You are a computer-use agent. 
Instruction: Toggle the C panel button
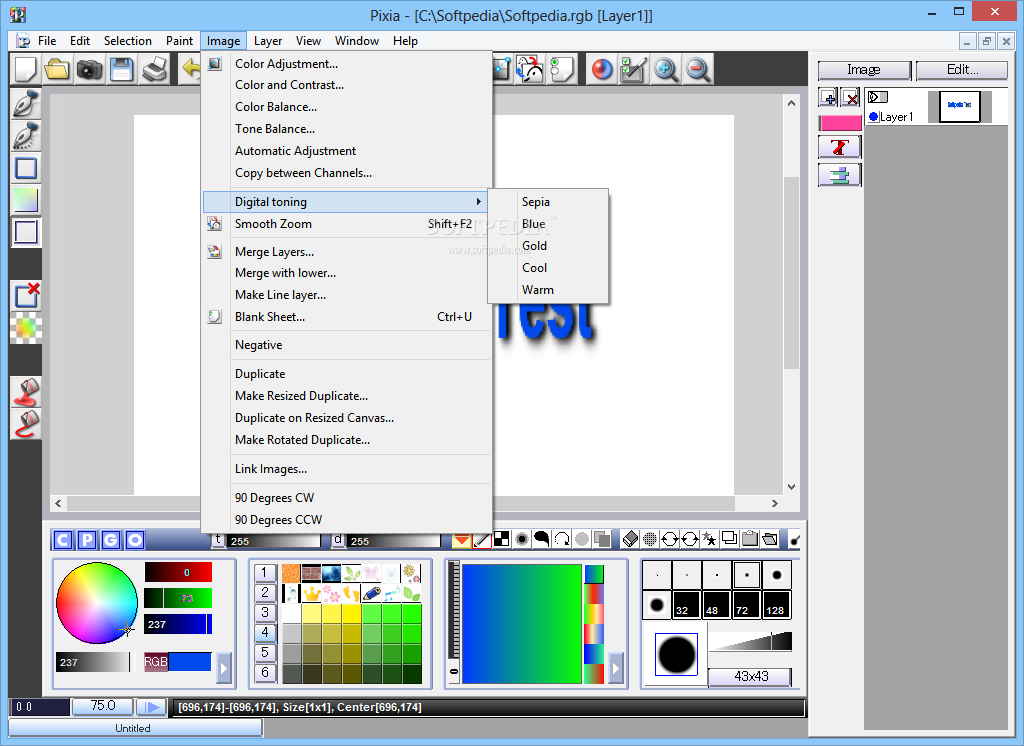pos(63,540)
